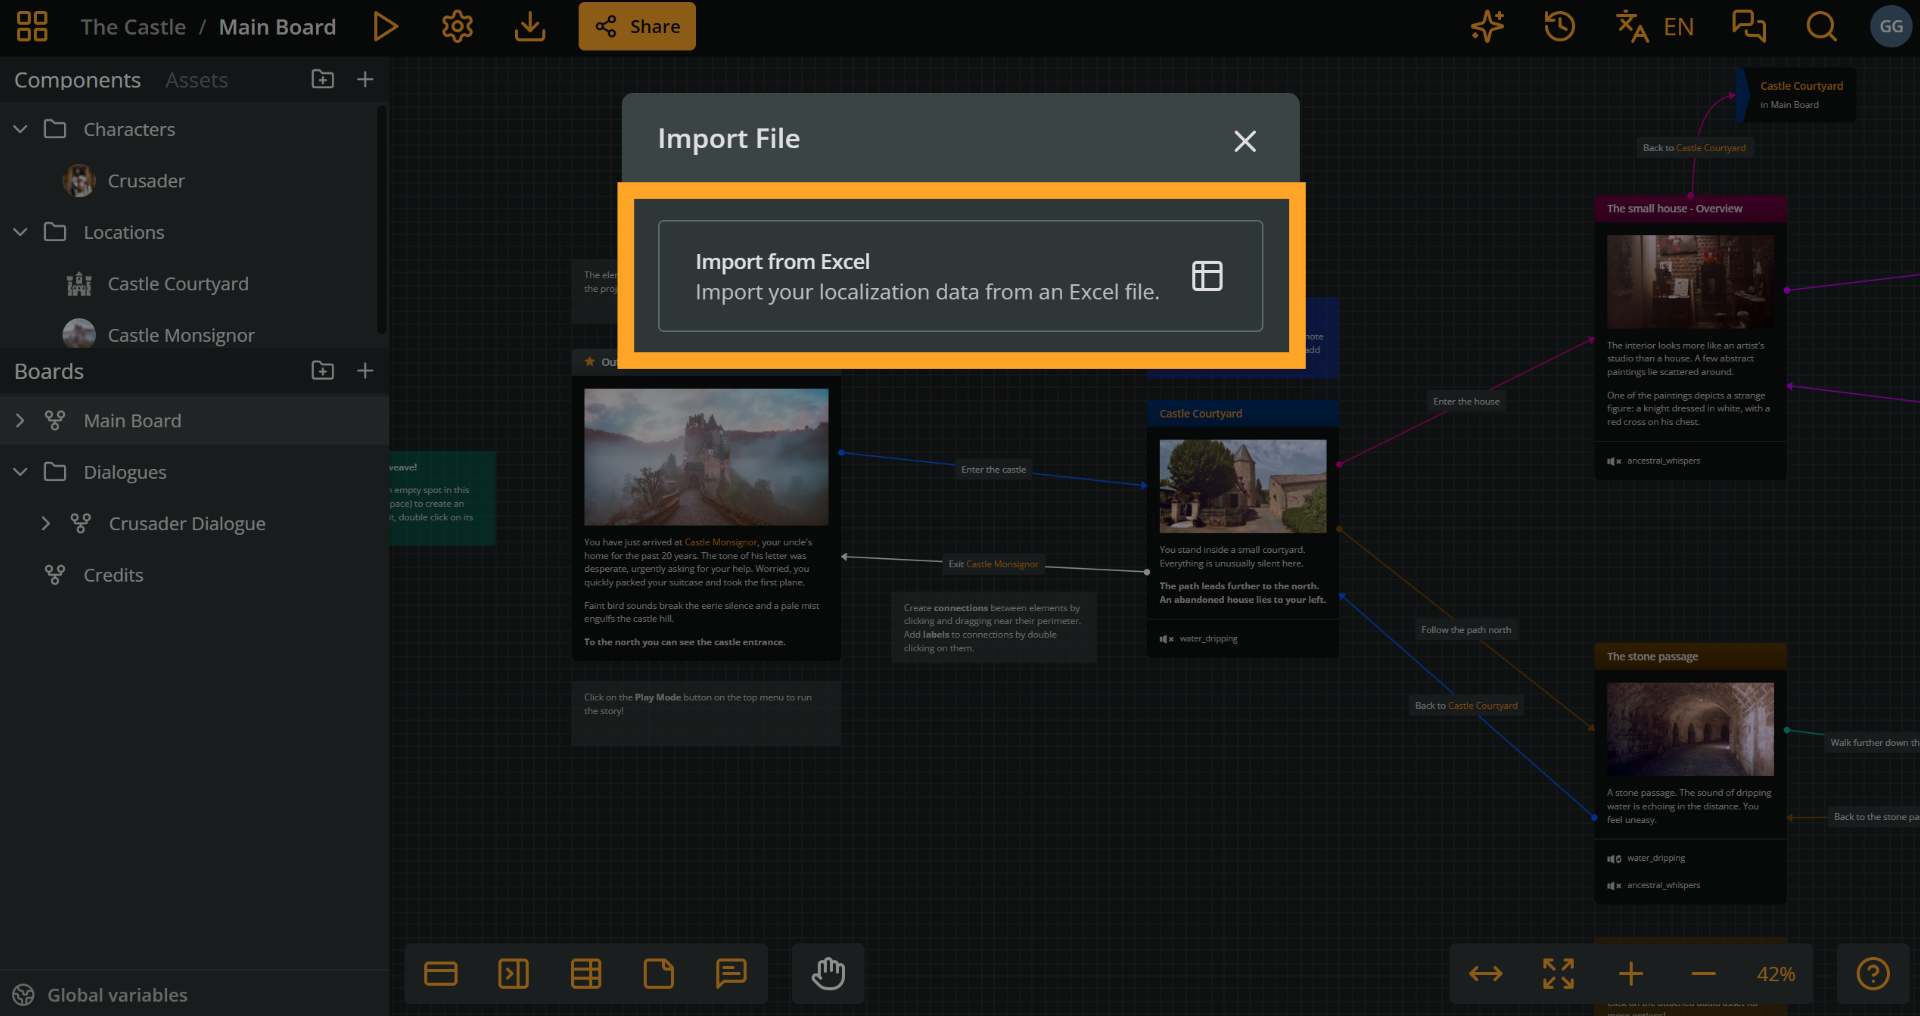Expand the Main Board tree item

(x=20, y=421)
